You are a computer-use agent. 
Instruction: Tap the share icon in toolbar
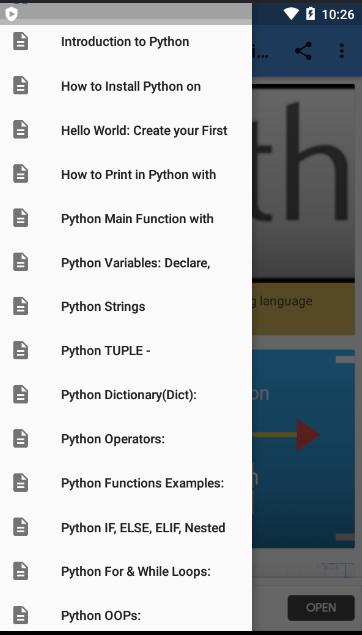click(303, 51)
